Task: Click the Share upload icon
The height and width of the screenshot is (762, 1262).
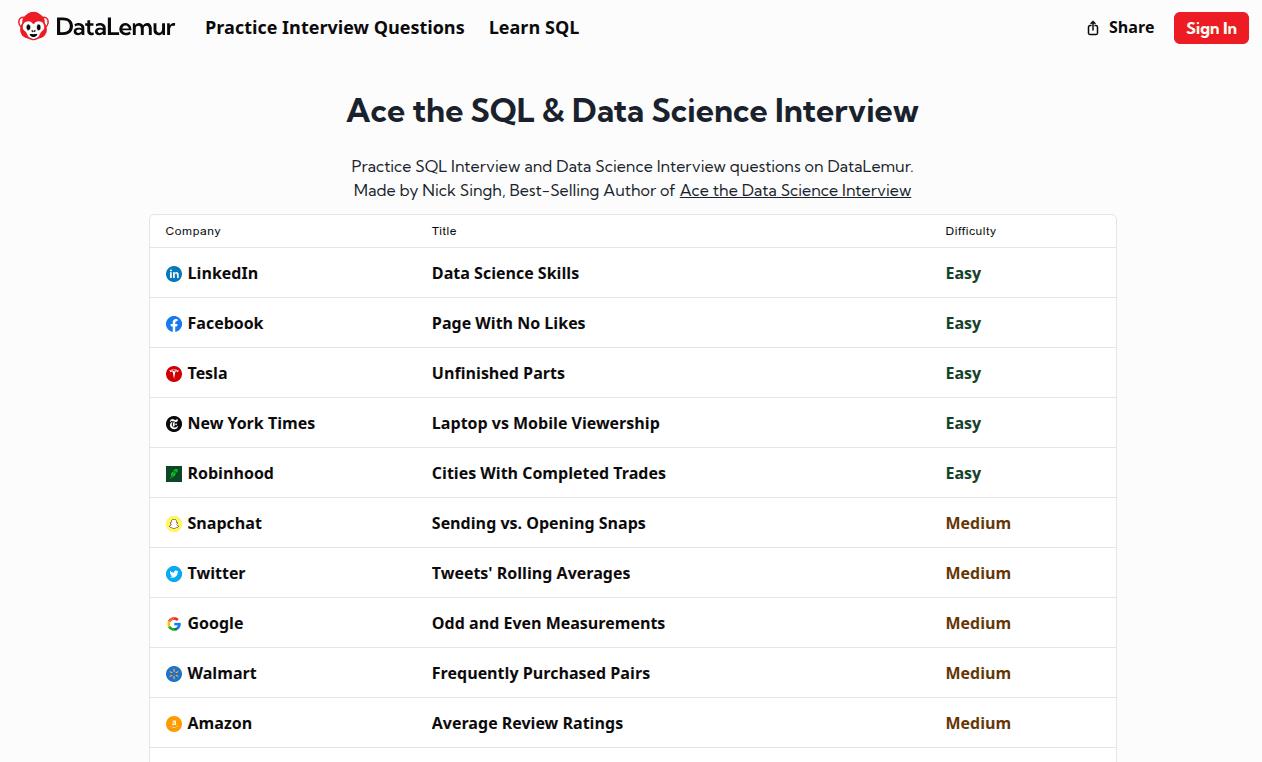Action: tap(1093, 28)
